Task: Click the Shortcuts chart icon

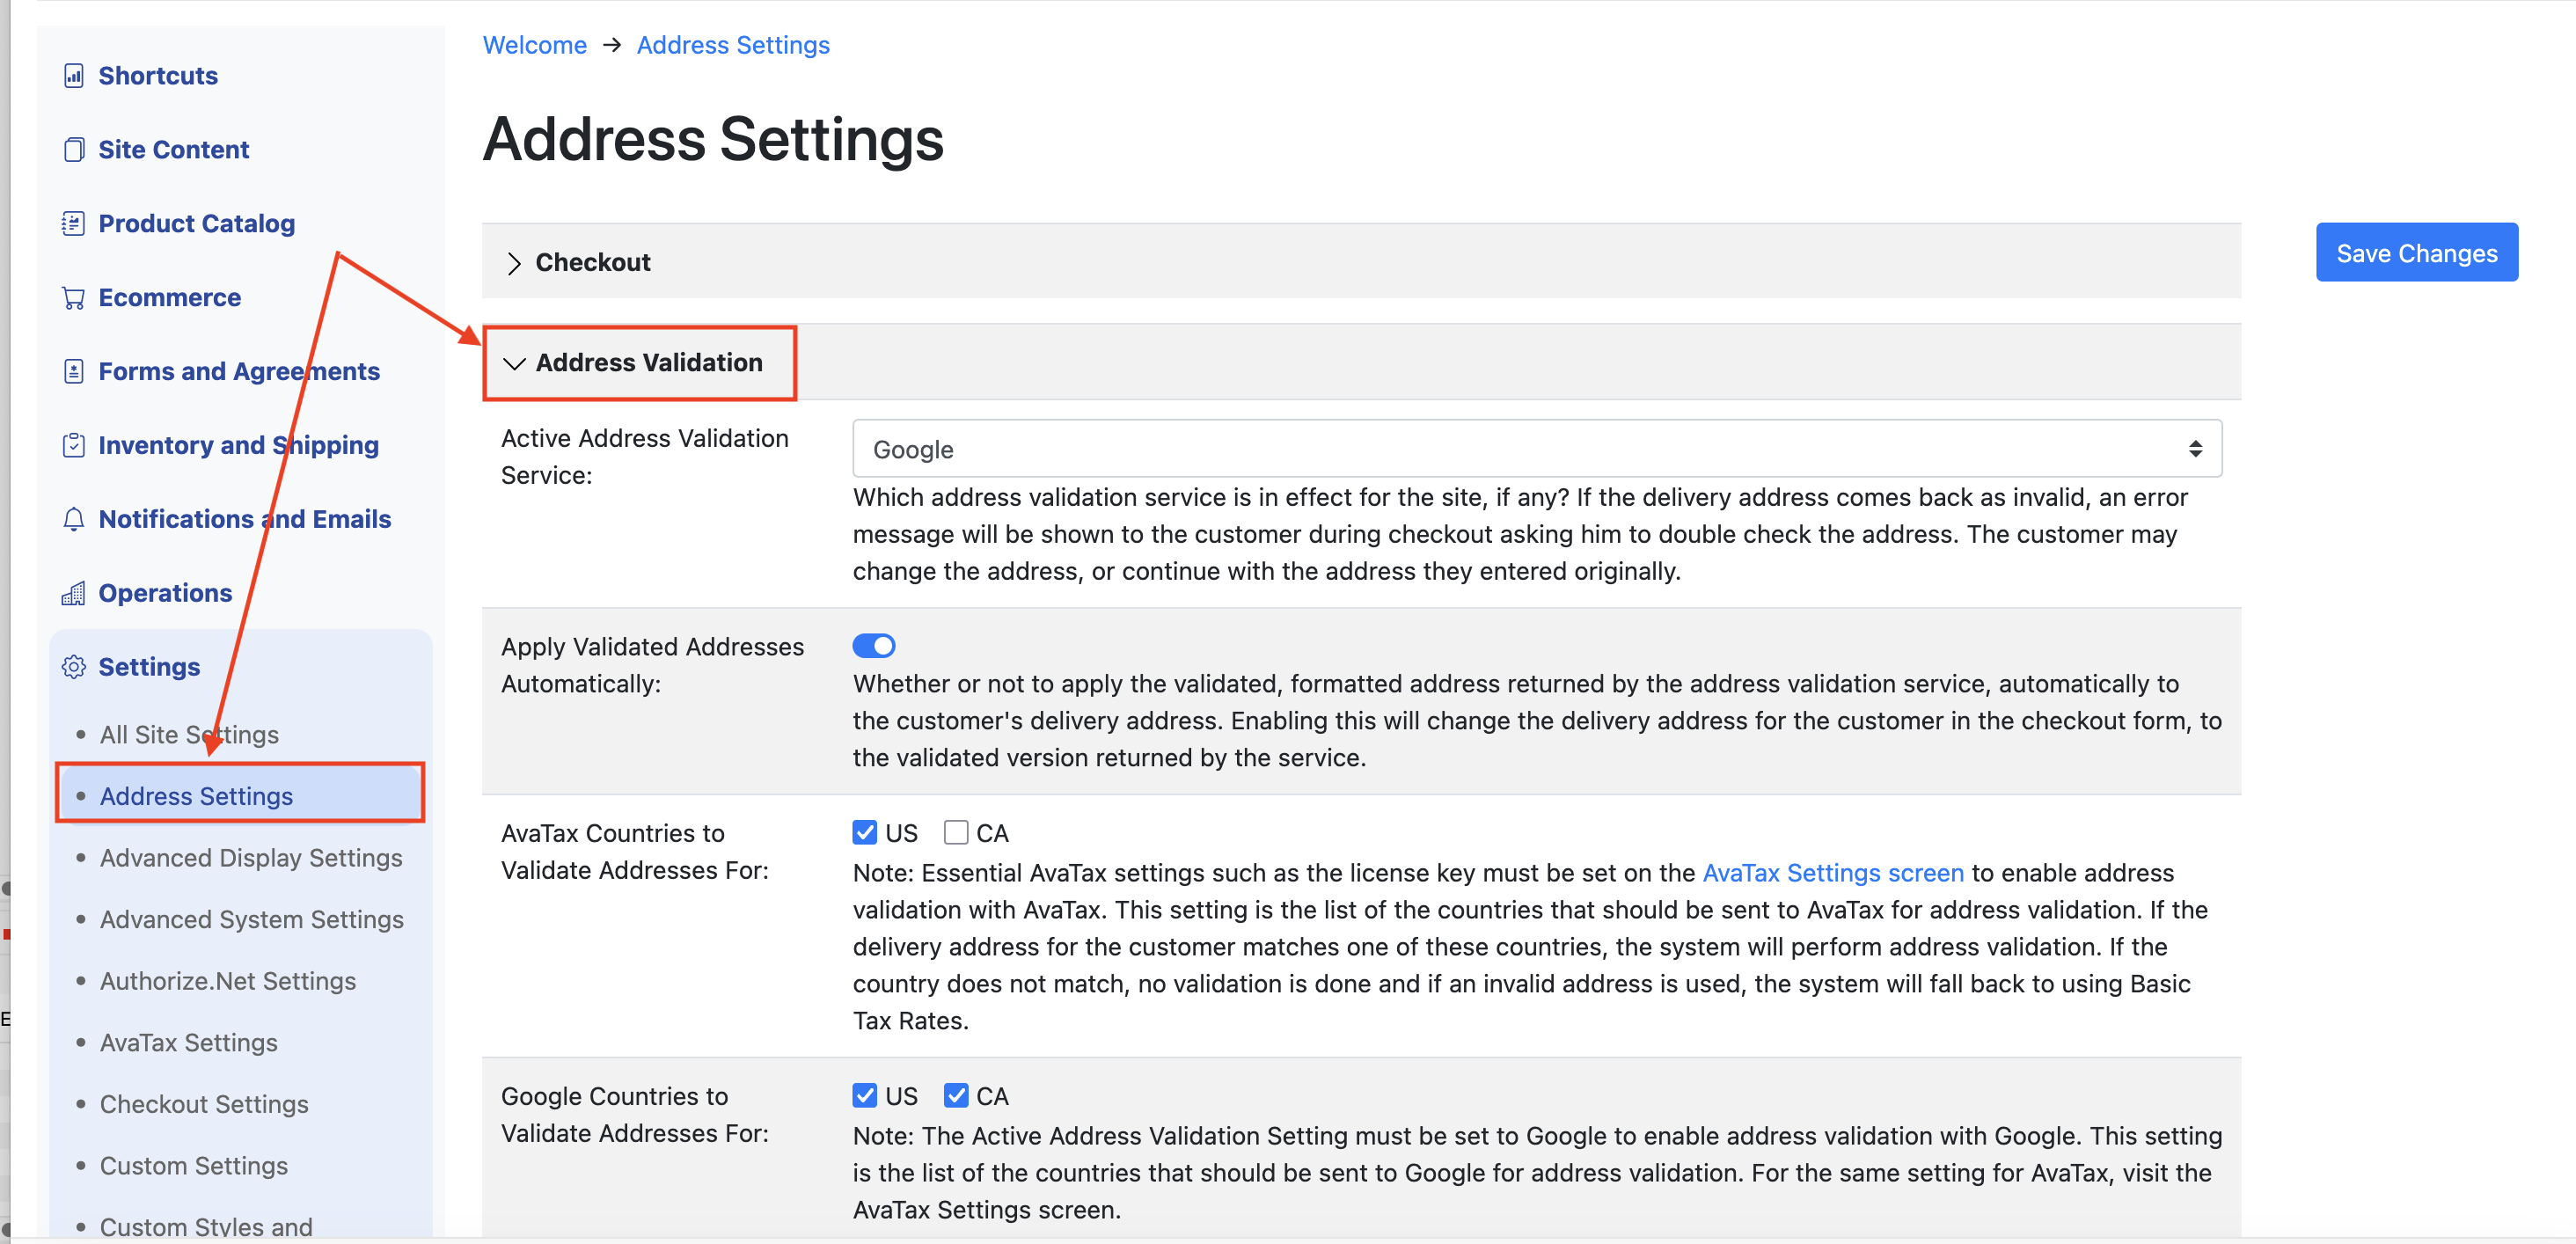Action: point(73,76)
